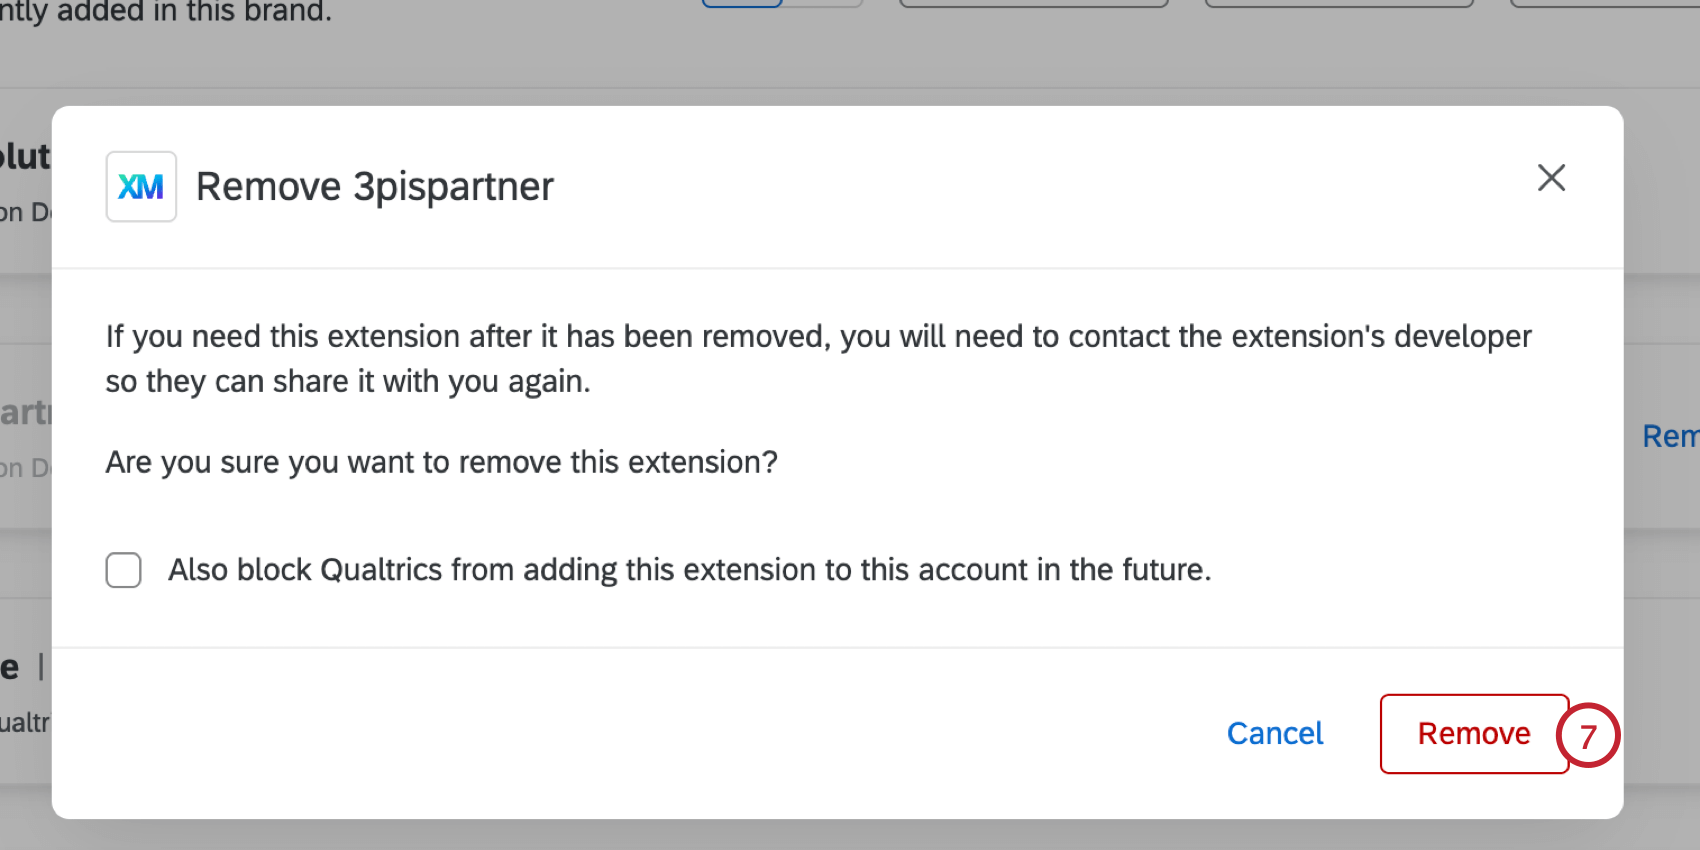This screenshot has width=1700, height=850.
Task: Click the XM logo icon in header
Action: click(141, 187)
